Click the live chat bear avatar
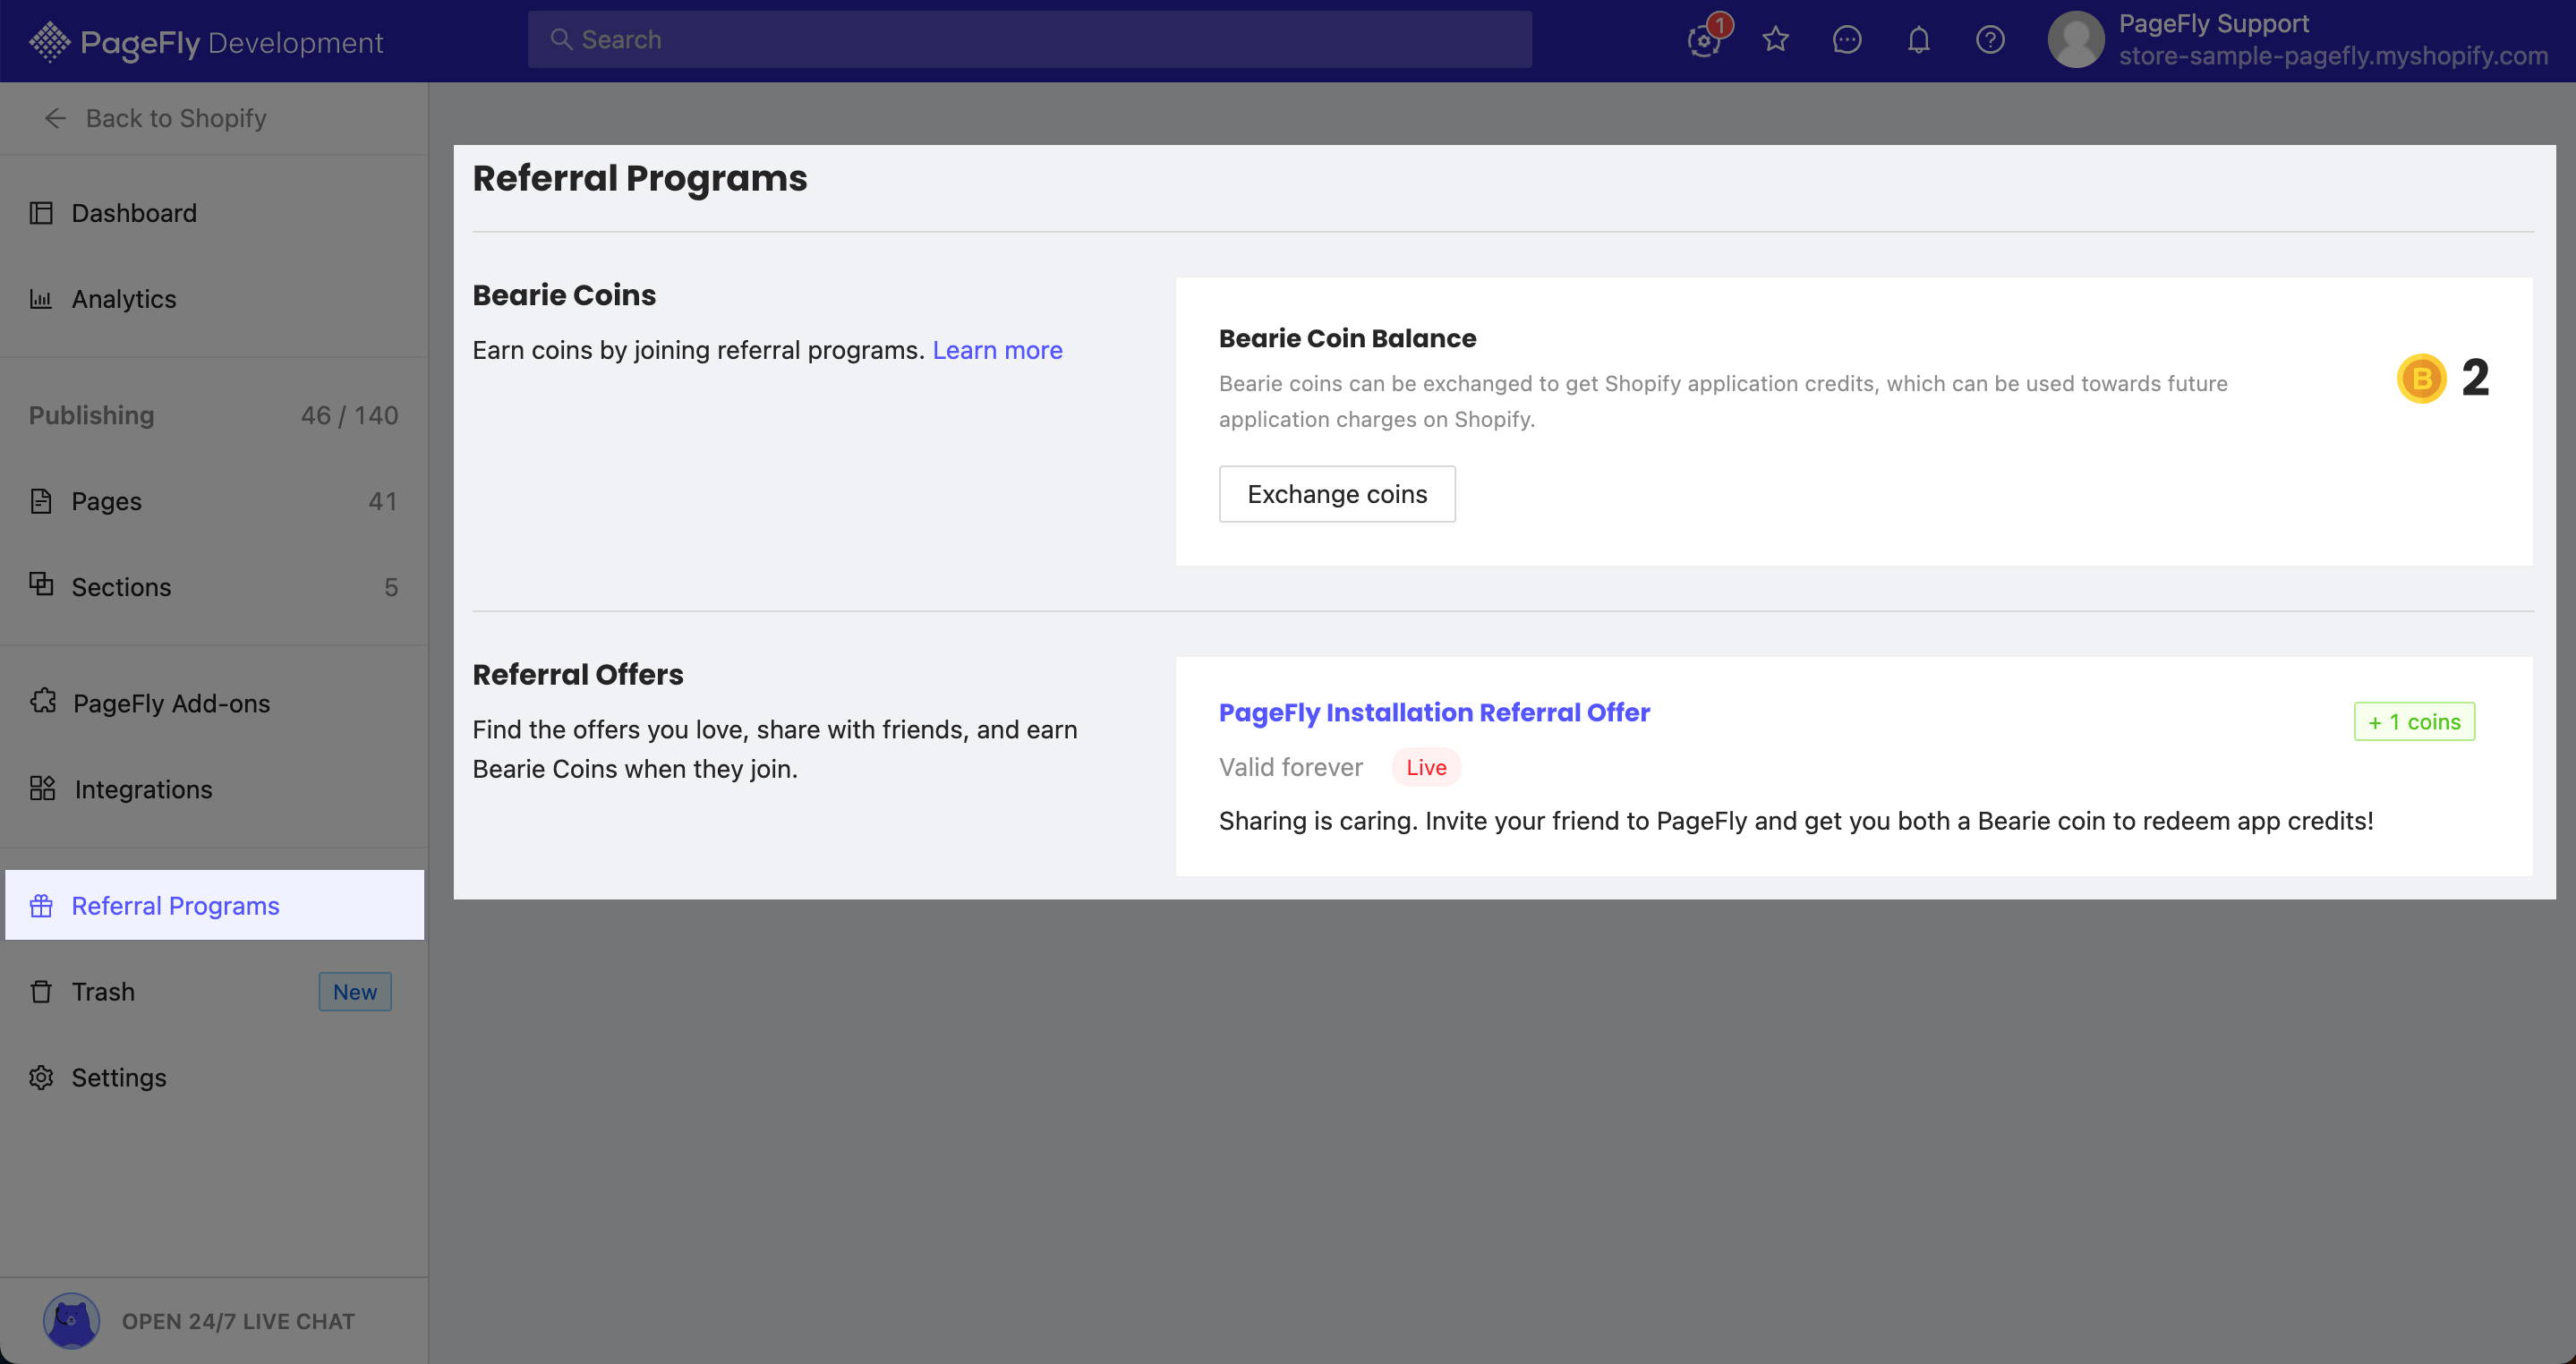The width and height of the screenshot is (2576, 1364). 71,1321
